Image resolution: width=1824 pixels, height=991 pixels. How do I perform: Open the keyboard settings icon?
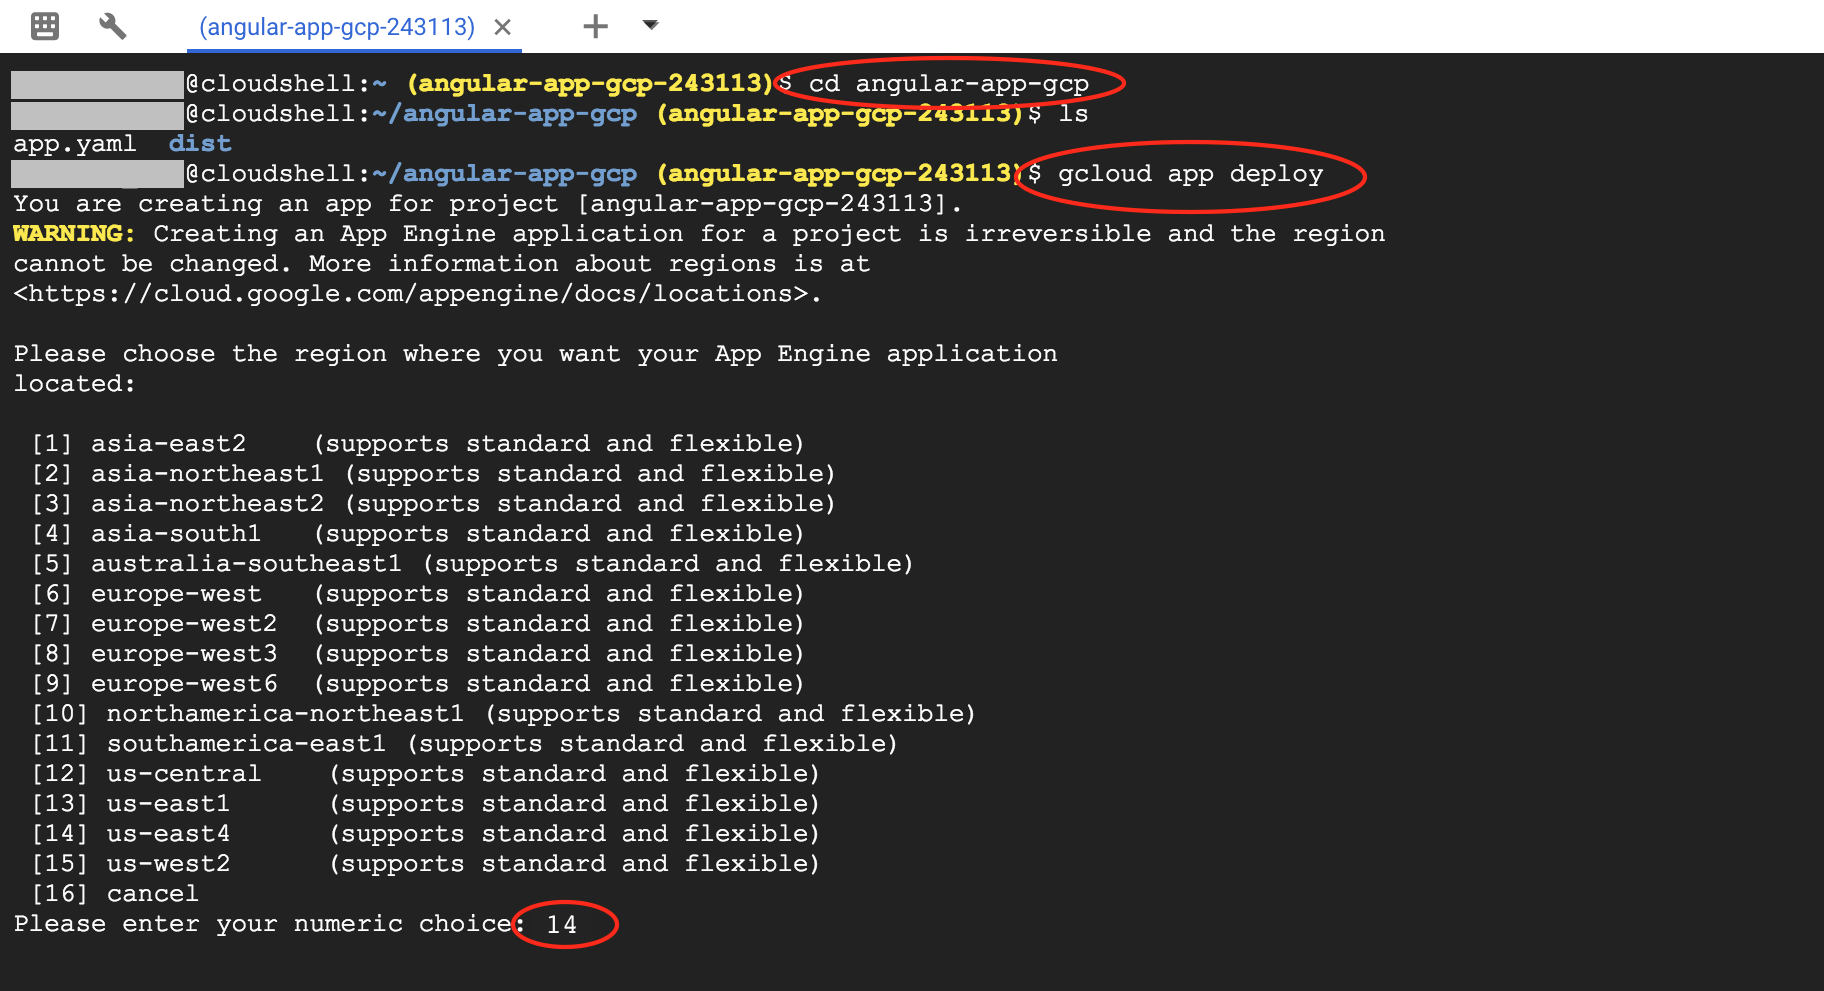(45, 26)
